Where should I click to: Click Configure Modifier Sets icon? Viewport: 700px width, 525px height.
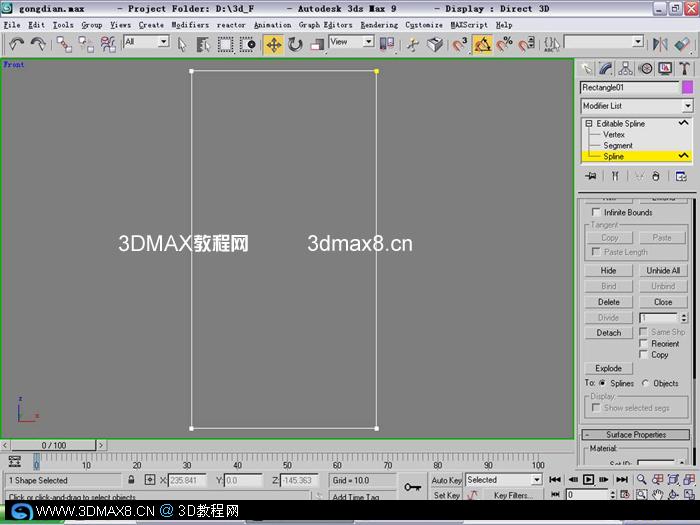pos(681,176)
